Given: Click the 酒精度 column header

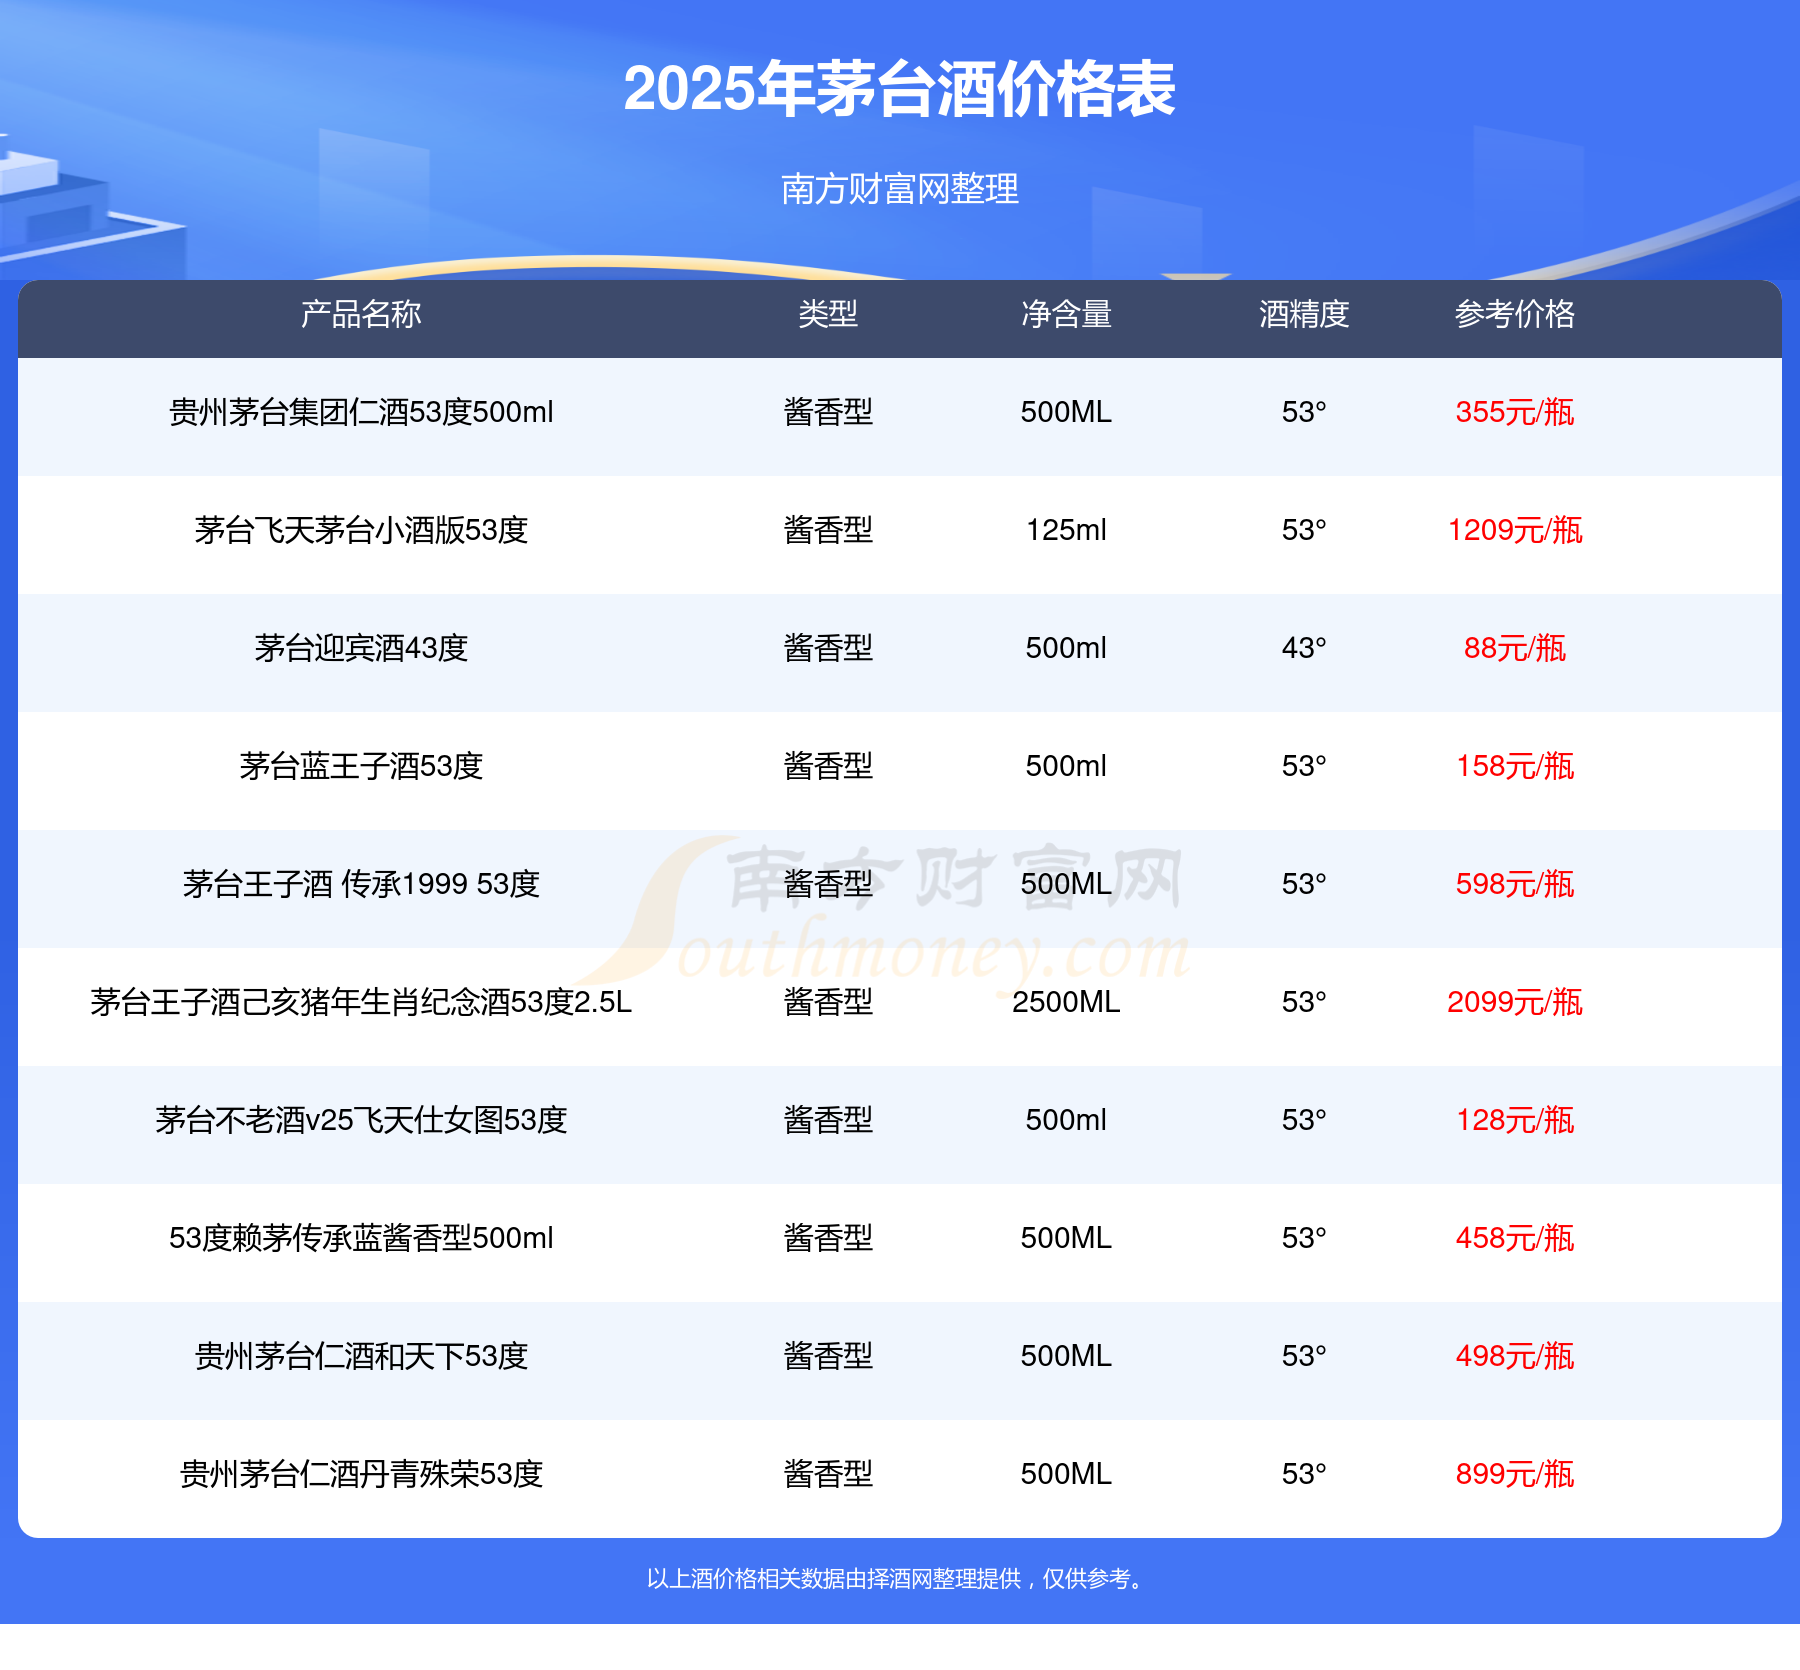Looking at the screenshot, I should [1304, 314].
